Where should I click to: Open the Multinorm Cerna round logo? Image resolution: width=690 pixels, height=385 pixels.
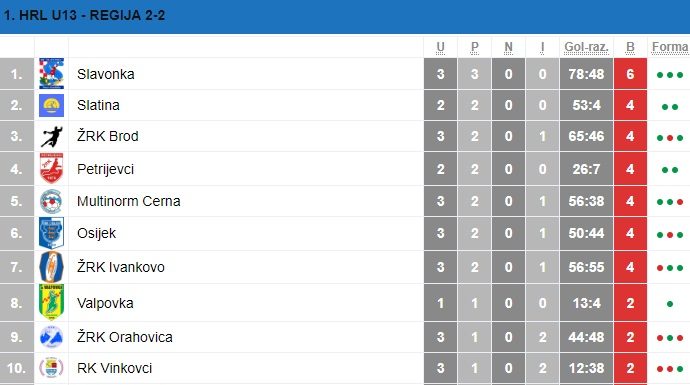(x=51, y=201)
